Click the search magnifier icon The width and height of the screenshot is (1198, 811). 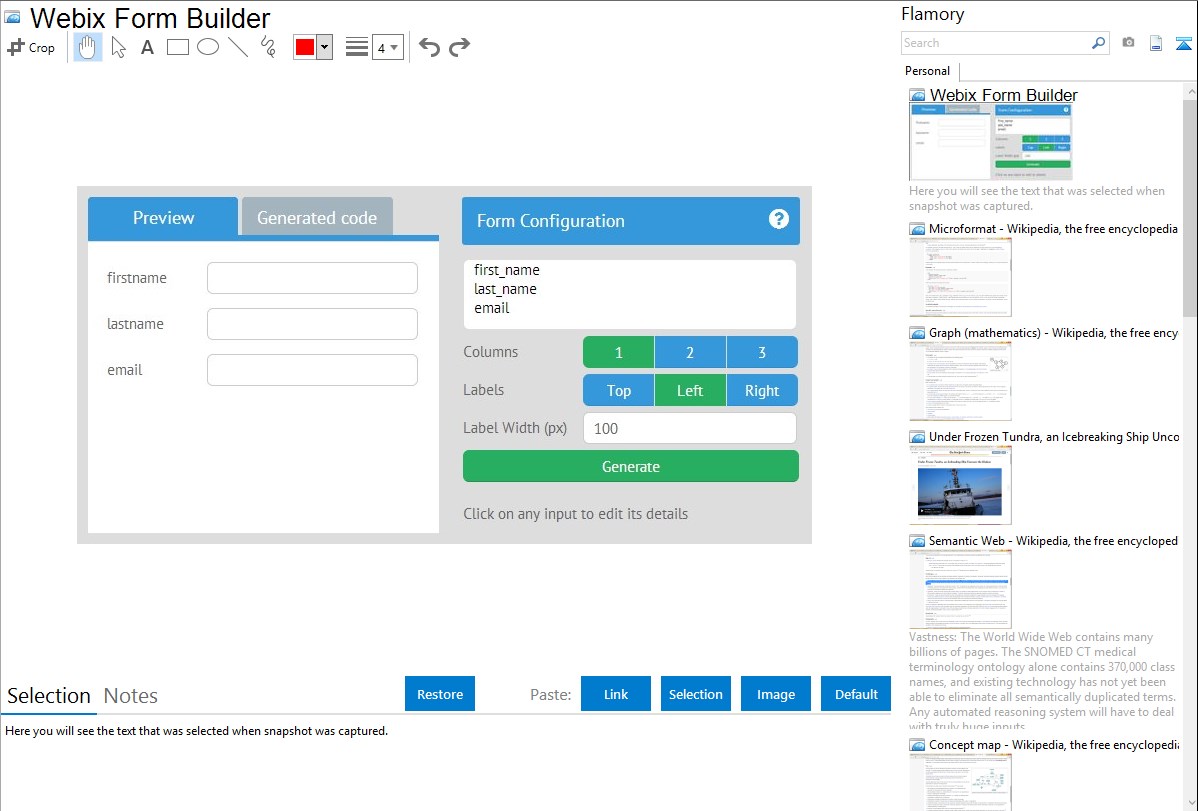coord(1098,43)
